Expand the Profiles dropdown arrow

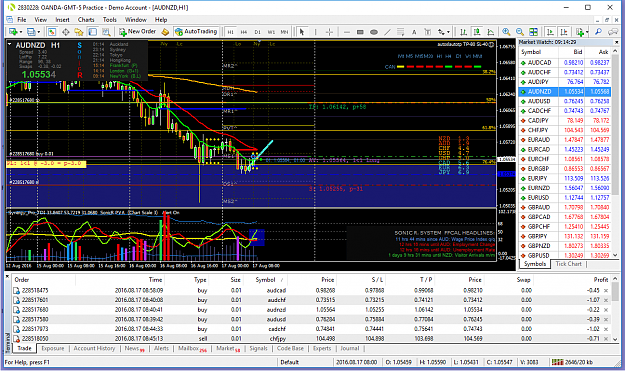pyautogui.click(x=39, y=32)
